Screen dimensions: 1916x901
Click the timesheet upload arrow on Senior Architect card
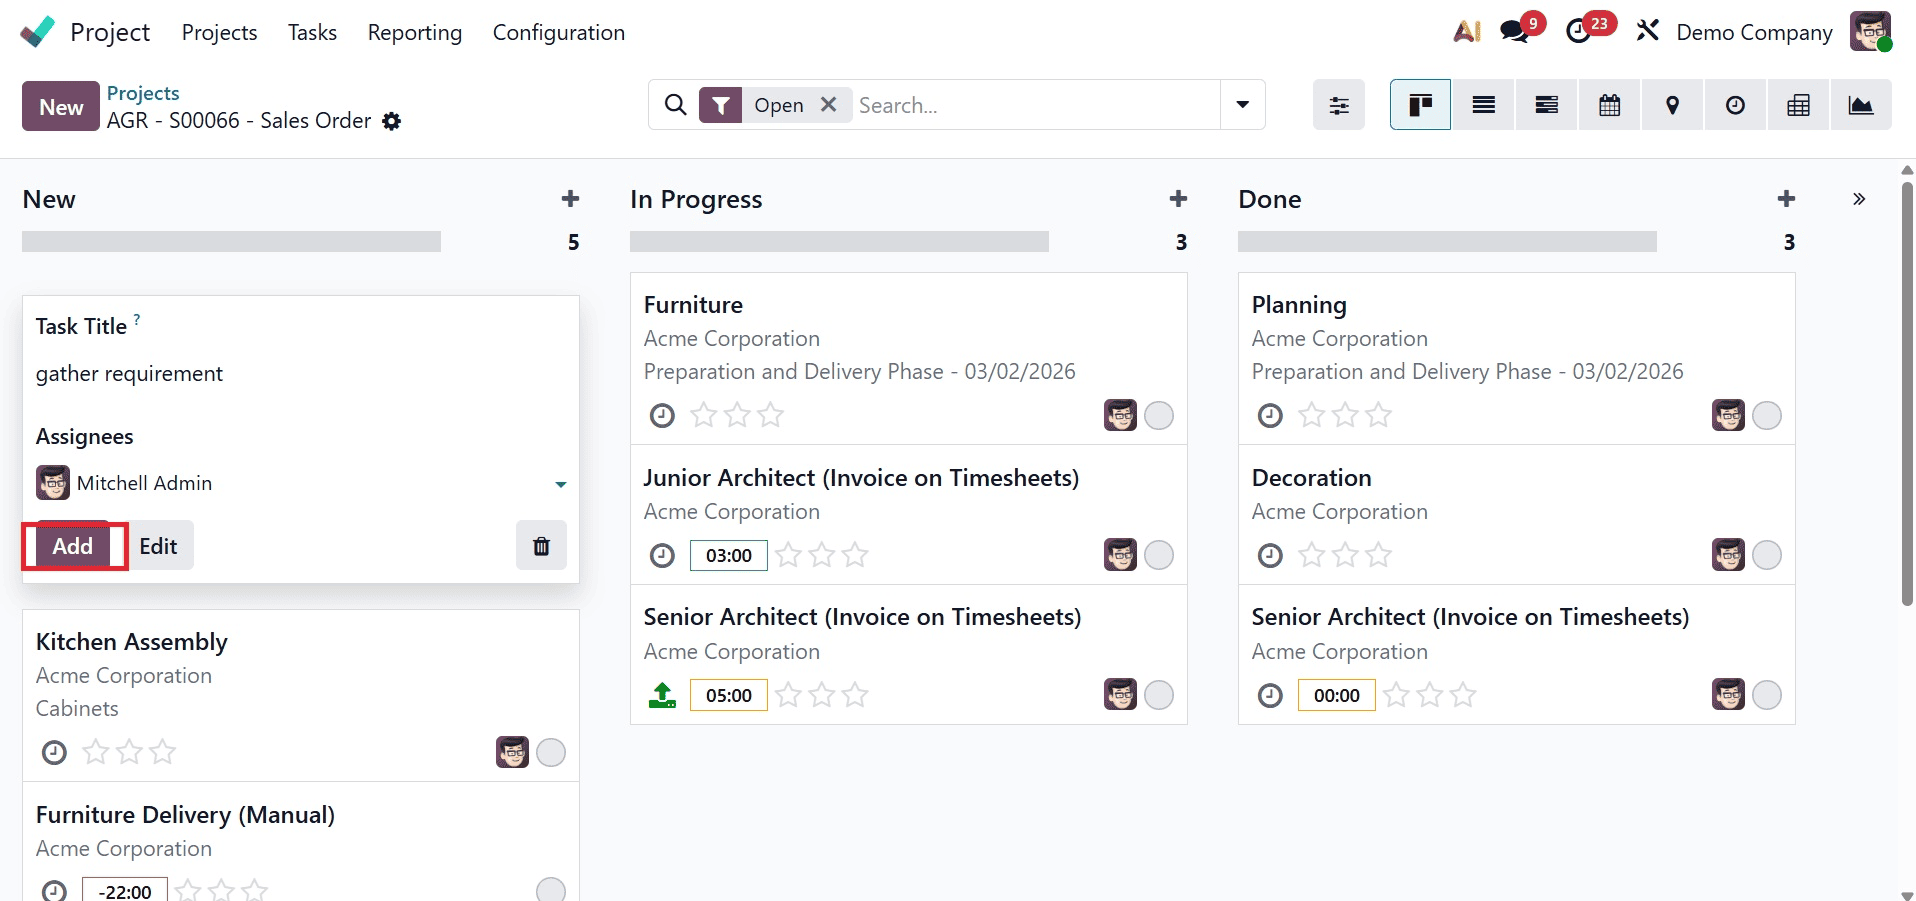pyautogui.click(x=662, y=694)
